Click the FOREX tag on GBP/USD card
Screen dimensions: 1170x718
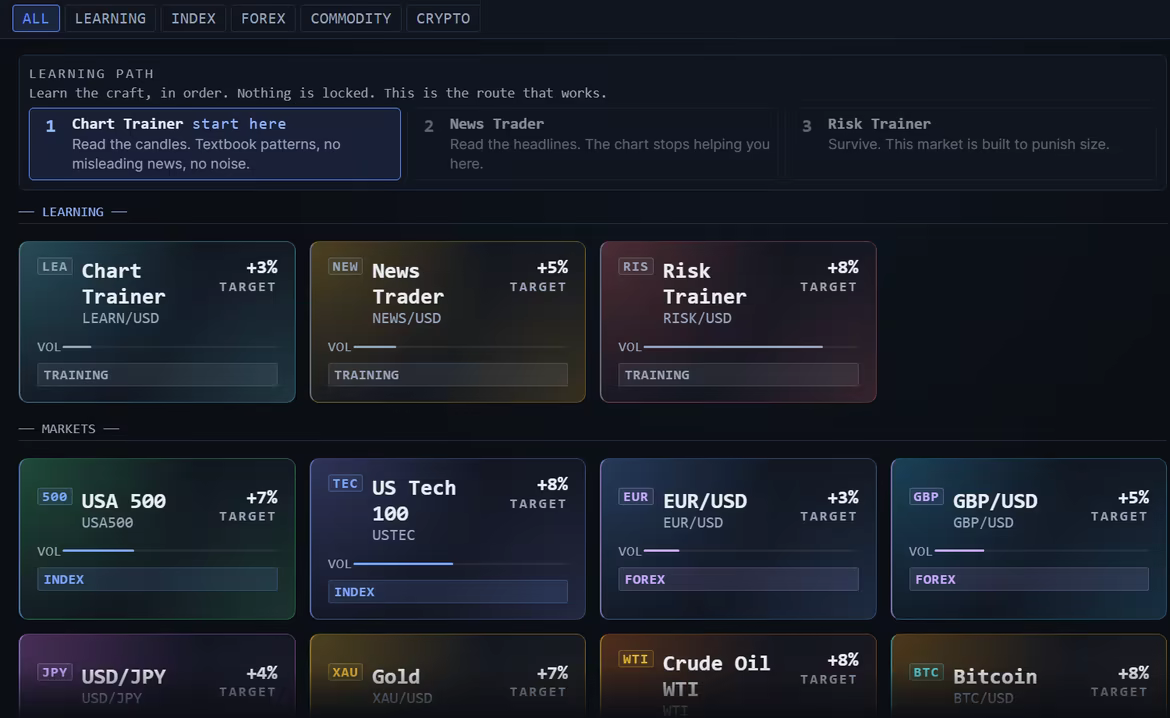(1029, 579)
